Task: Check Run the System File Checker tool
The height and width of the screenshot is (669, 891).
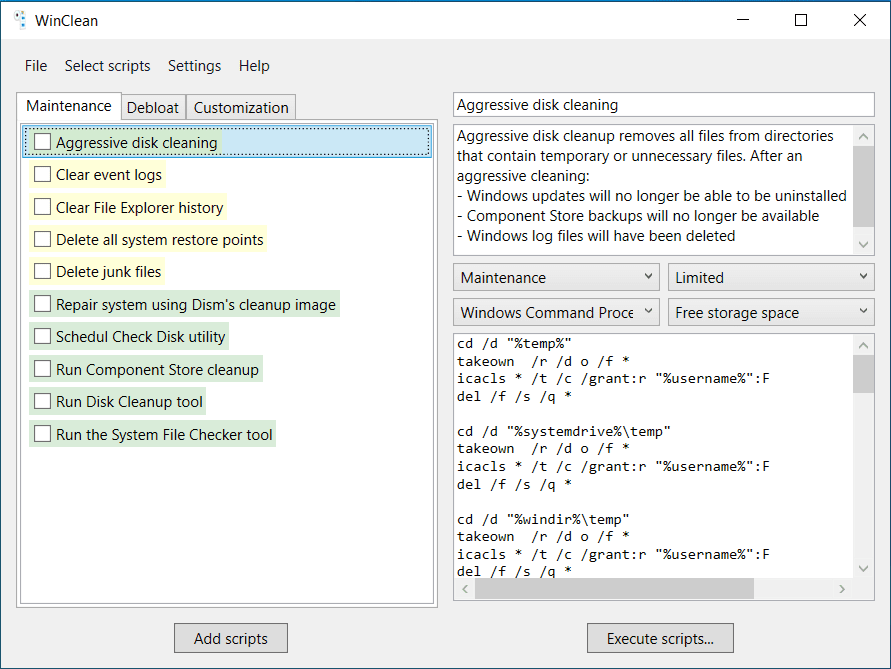Action: click(x=42, y=434)
